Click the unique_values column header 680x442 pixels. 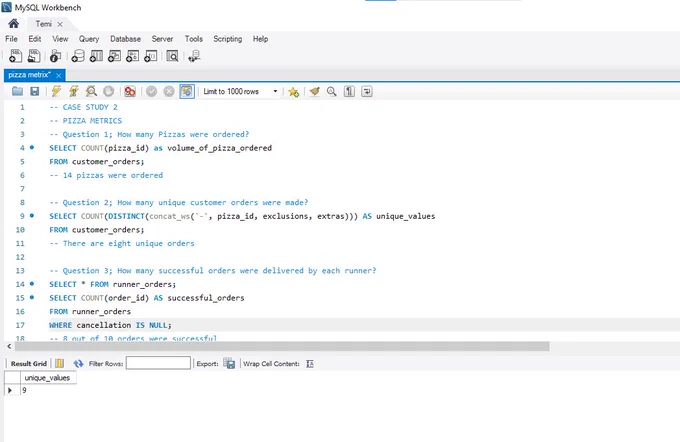47,378
